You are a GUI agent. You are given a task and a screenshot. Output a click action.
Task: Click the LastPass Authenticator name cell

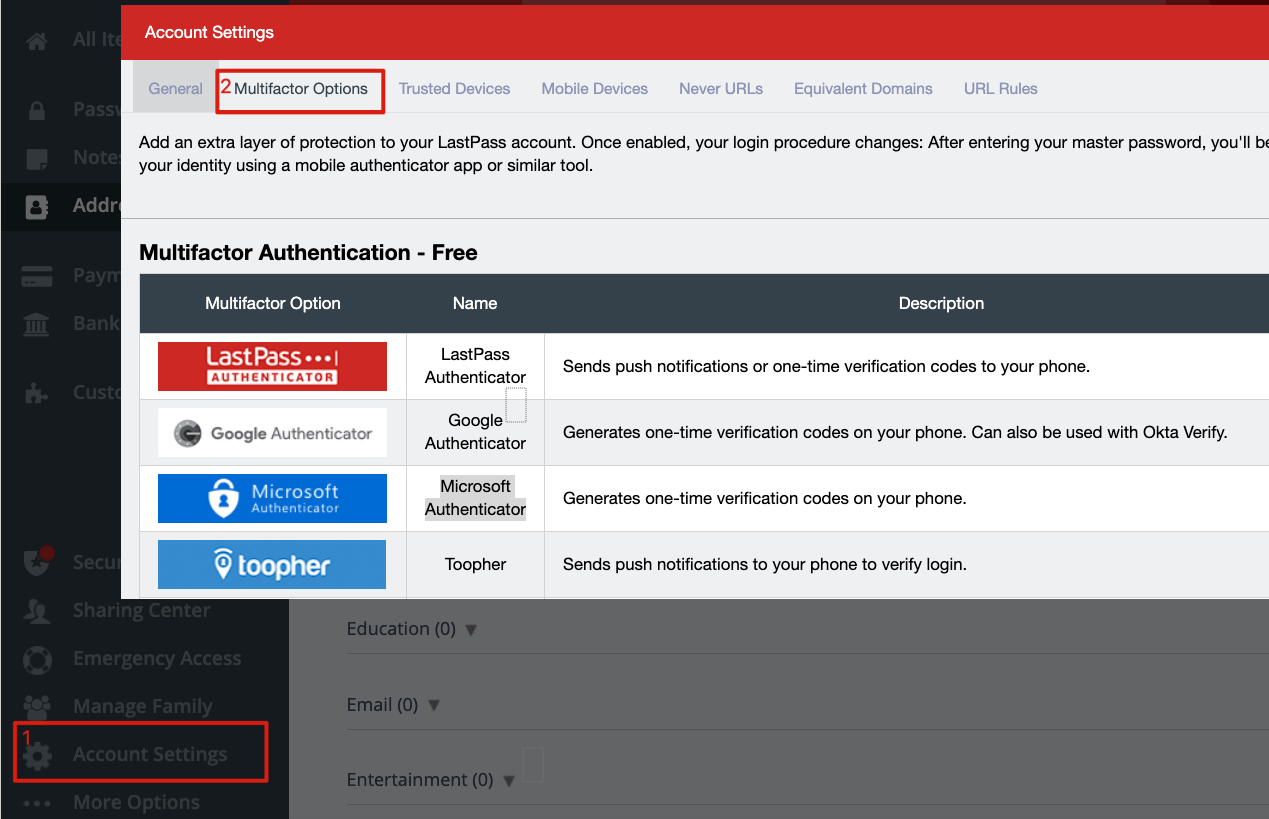click(x=475, y=366)
